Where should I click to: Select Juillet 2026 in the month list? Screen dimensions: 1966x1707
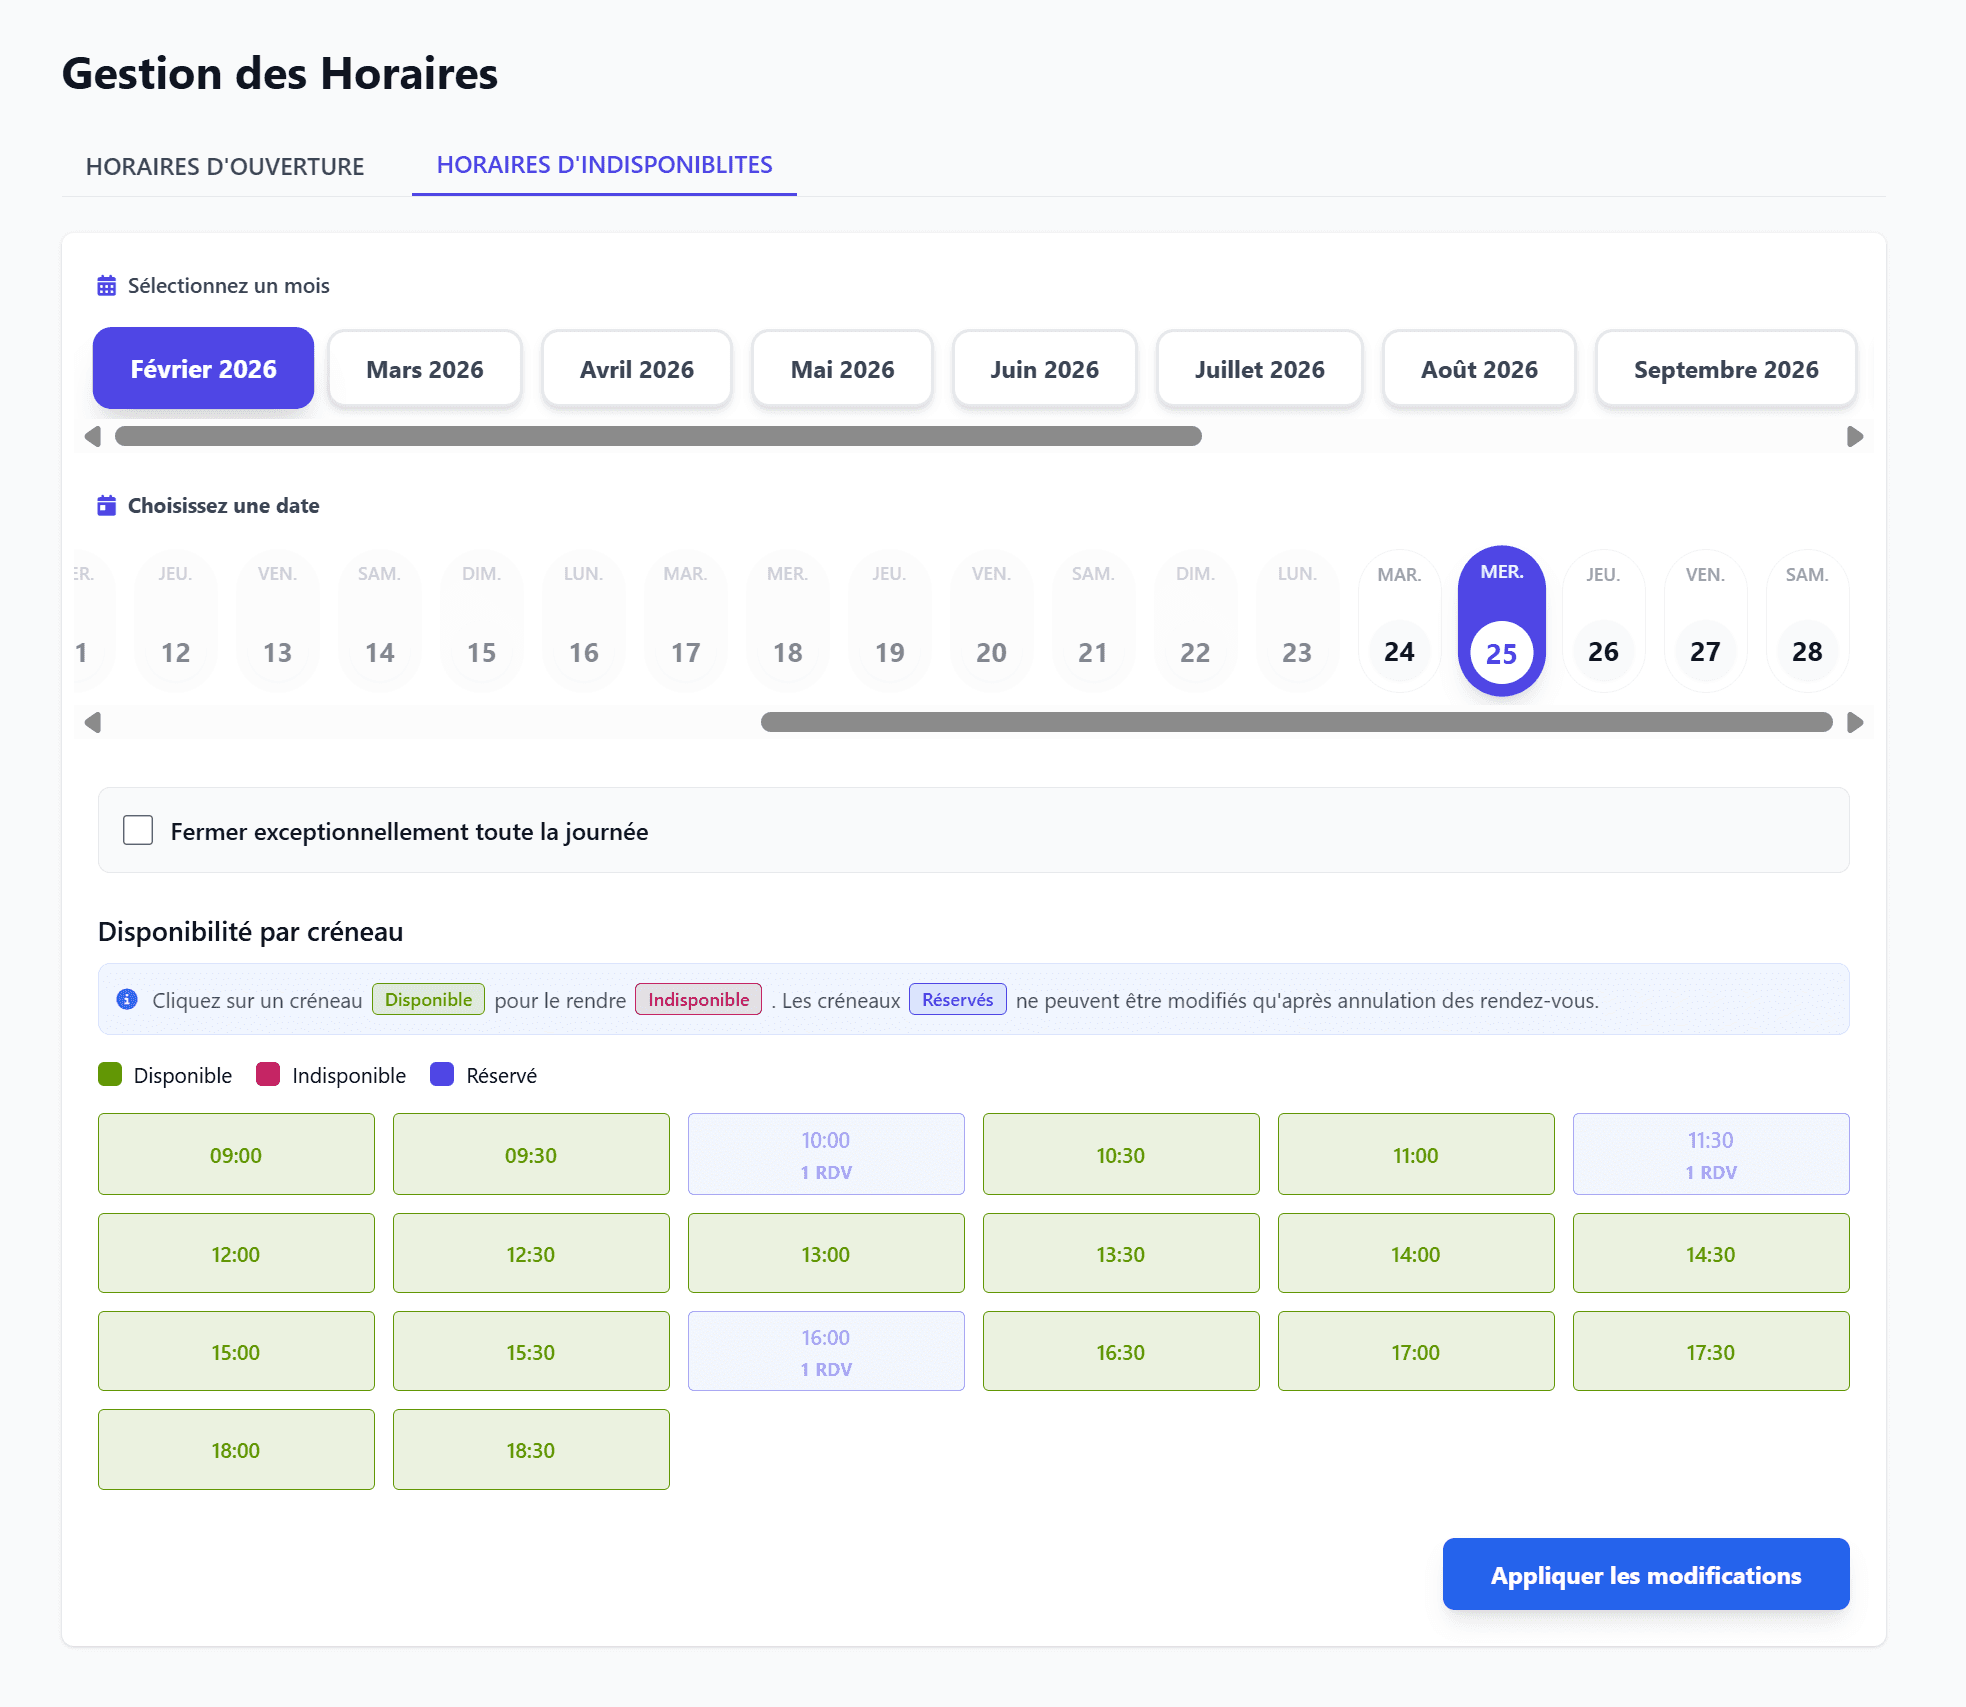[x=1258, y=368]
